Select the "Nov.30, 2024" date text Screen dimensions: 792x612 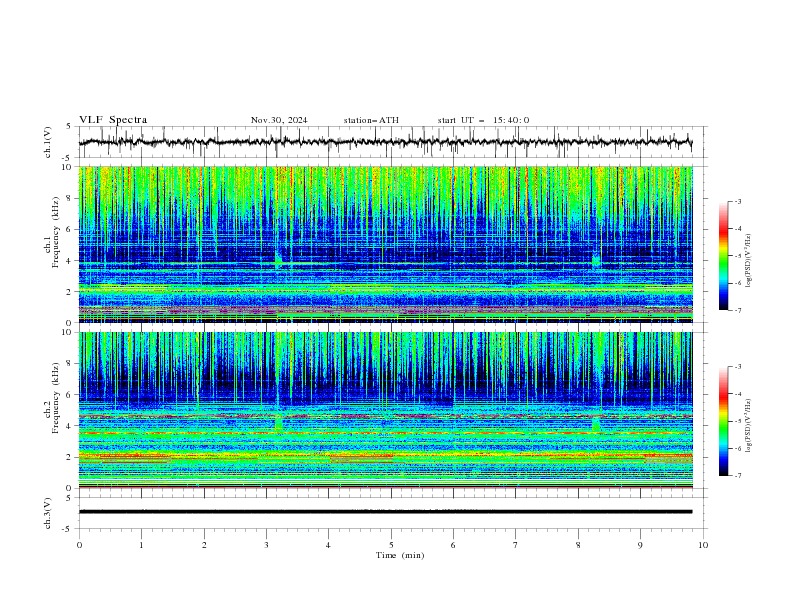click(279, 120)
